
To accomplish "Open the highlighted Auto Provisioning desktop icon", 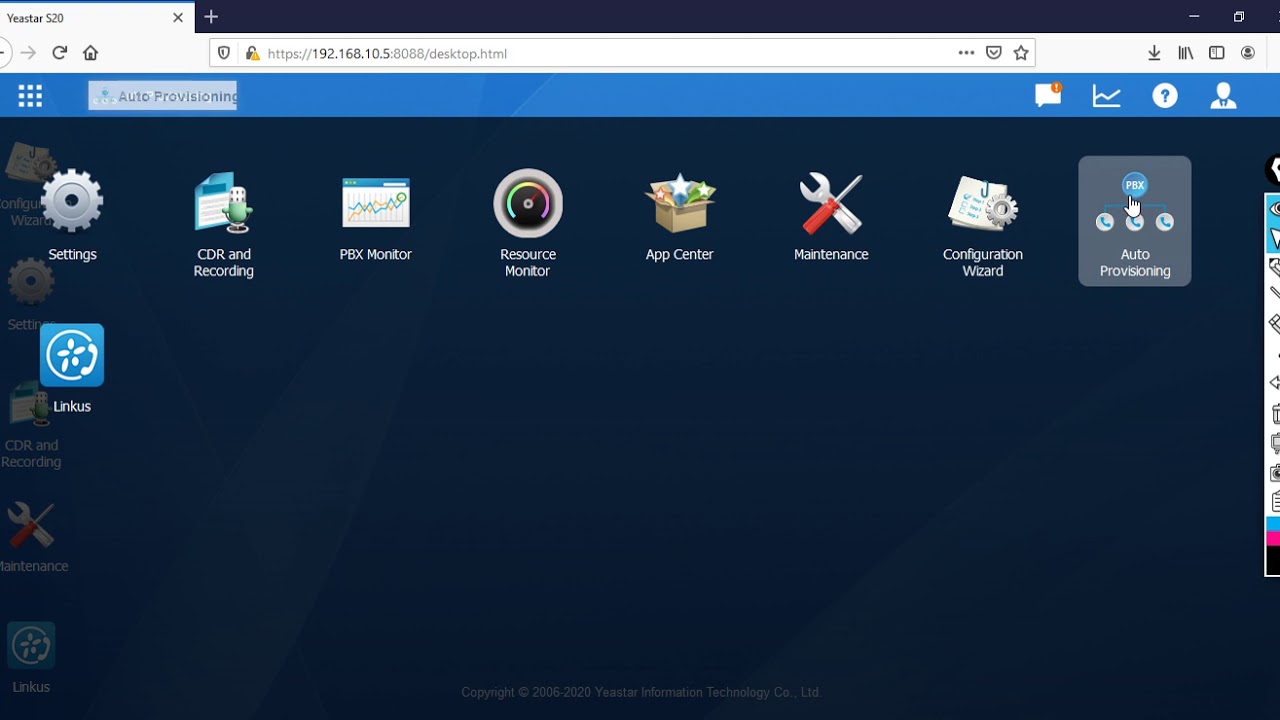I will [x=1135, y=221].
